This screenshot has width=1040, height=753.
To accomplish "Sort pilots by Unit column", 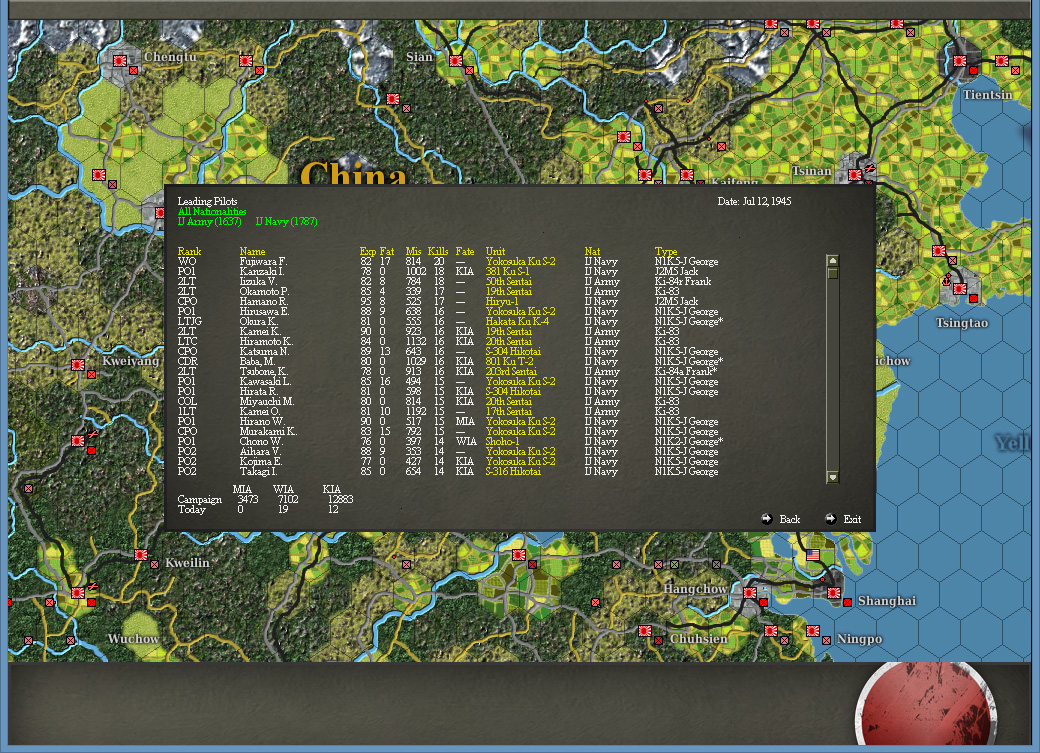I will pos(495,251).
